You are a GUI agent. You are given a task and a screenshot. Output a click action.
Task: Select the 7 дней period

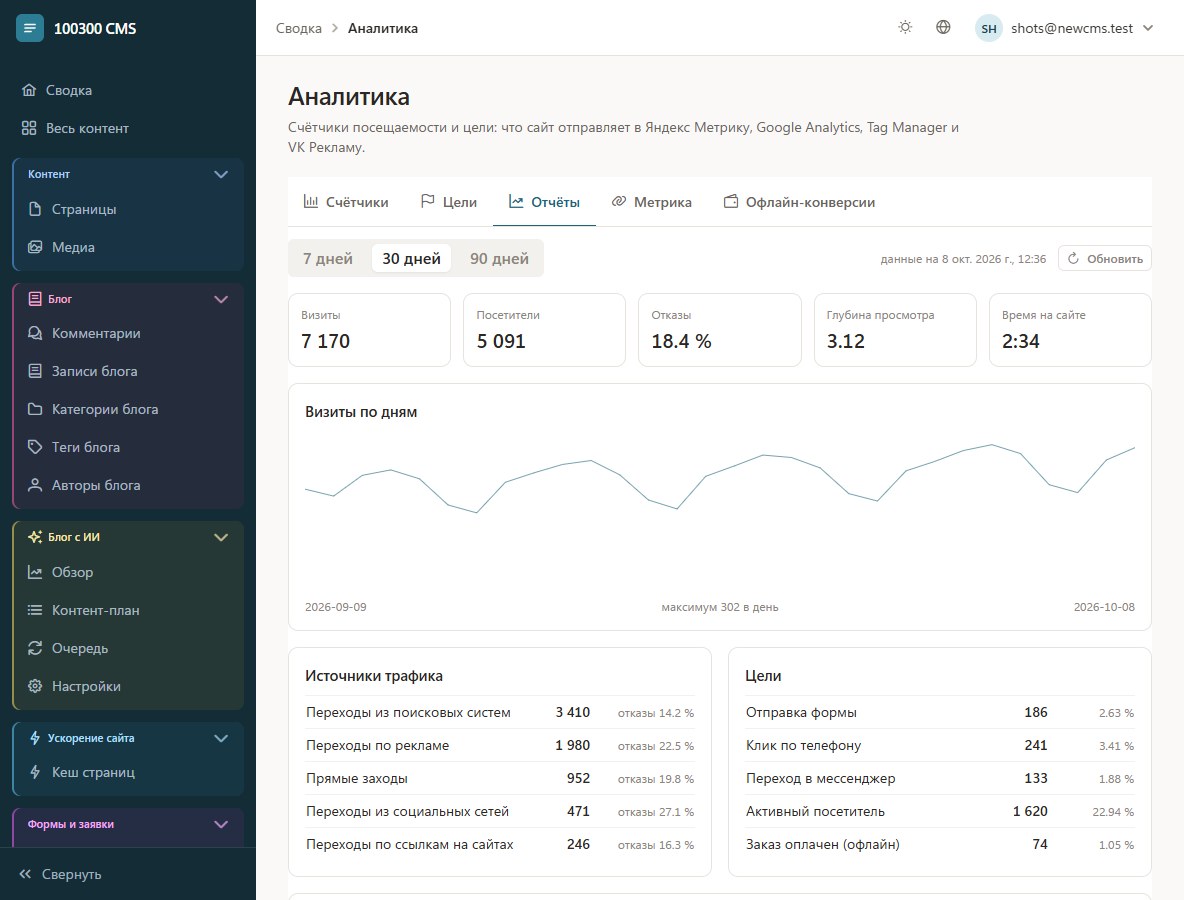[x=328, y=258]
